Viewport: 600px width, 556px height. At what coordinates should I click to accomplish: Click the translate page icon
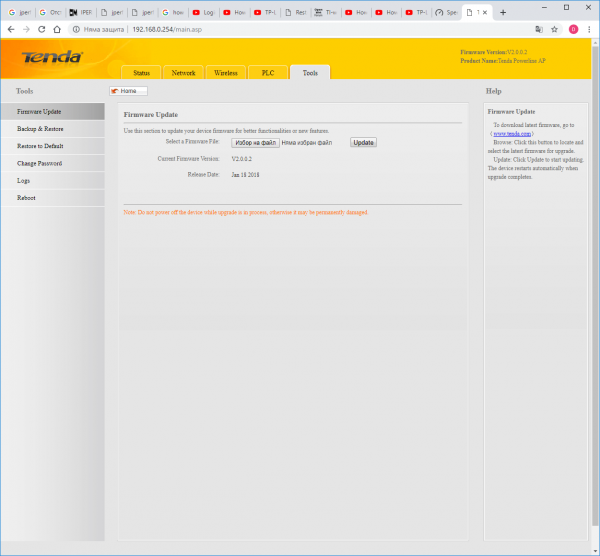(539, 29)
